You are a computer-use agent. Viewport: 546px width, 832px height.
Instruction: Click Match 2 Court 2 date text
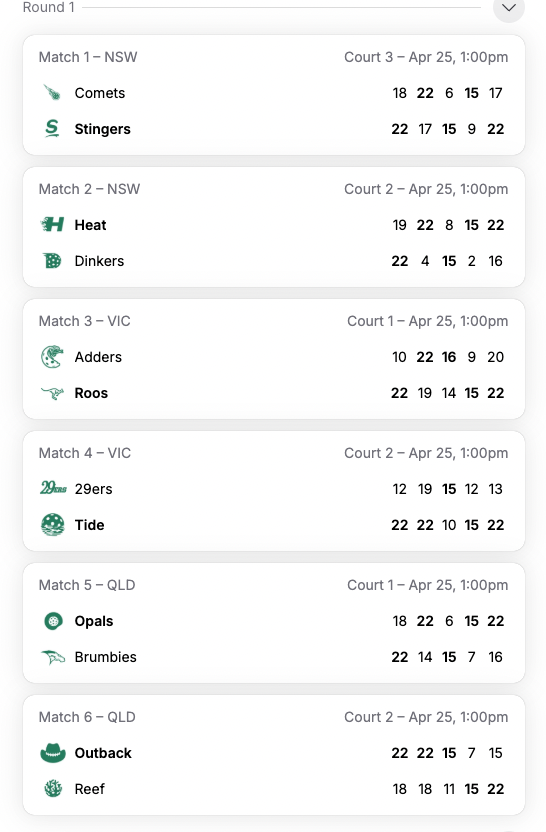[x=426, y=189]
